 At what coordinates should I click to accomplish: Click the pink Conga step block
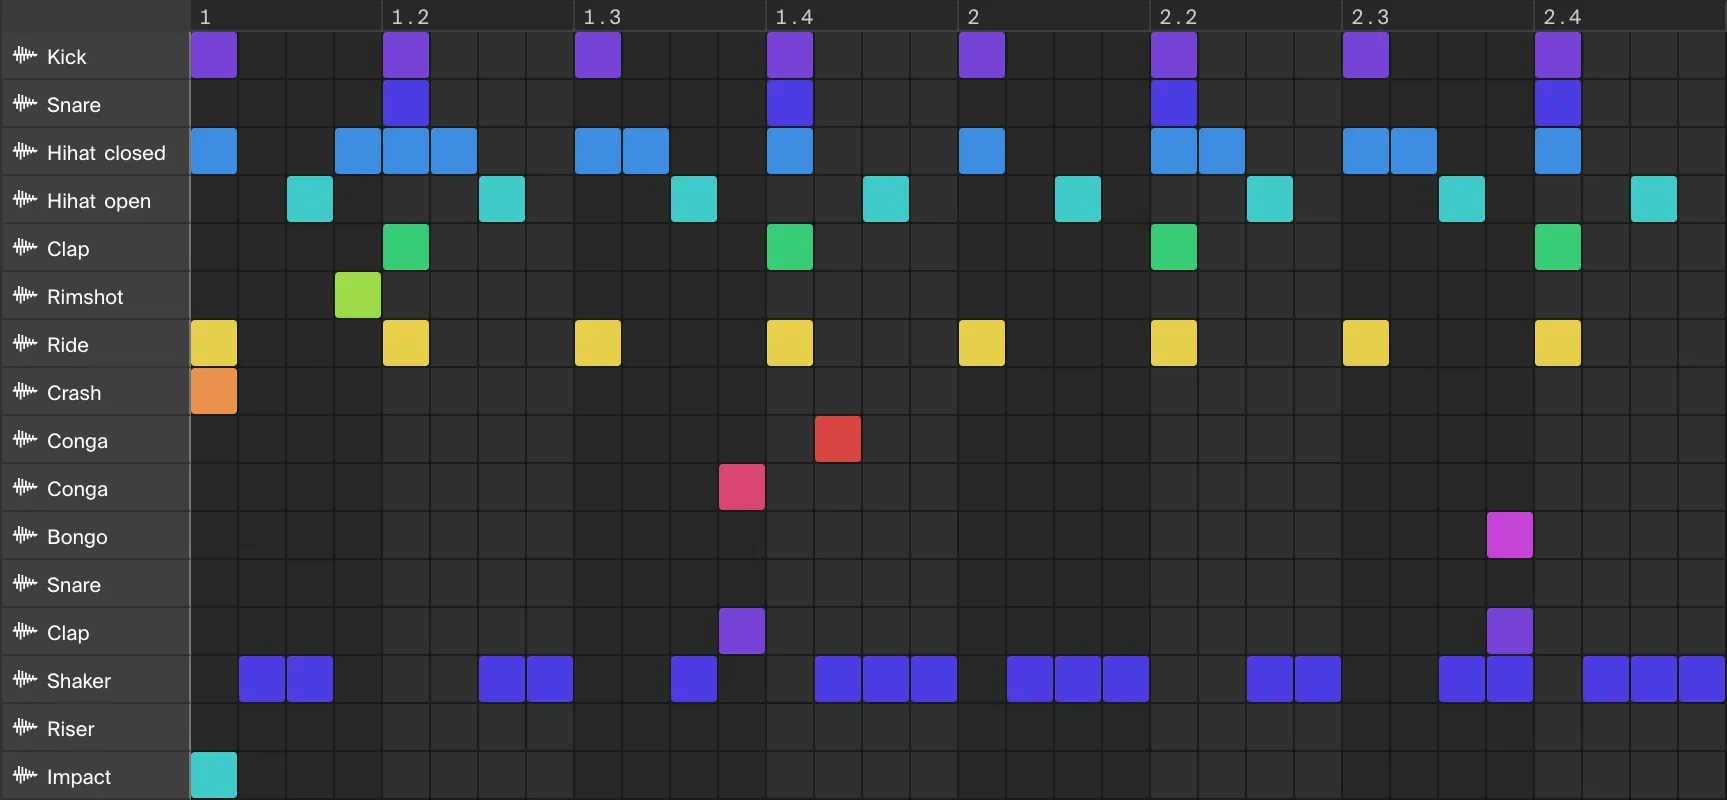click(x=742, y=488)
